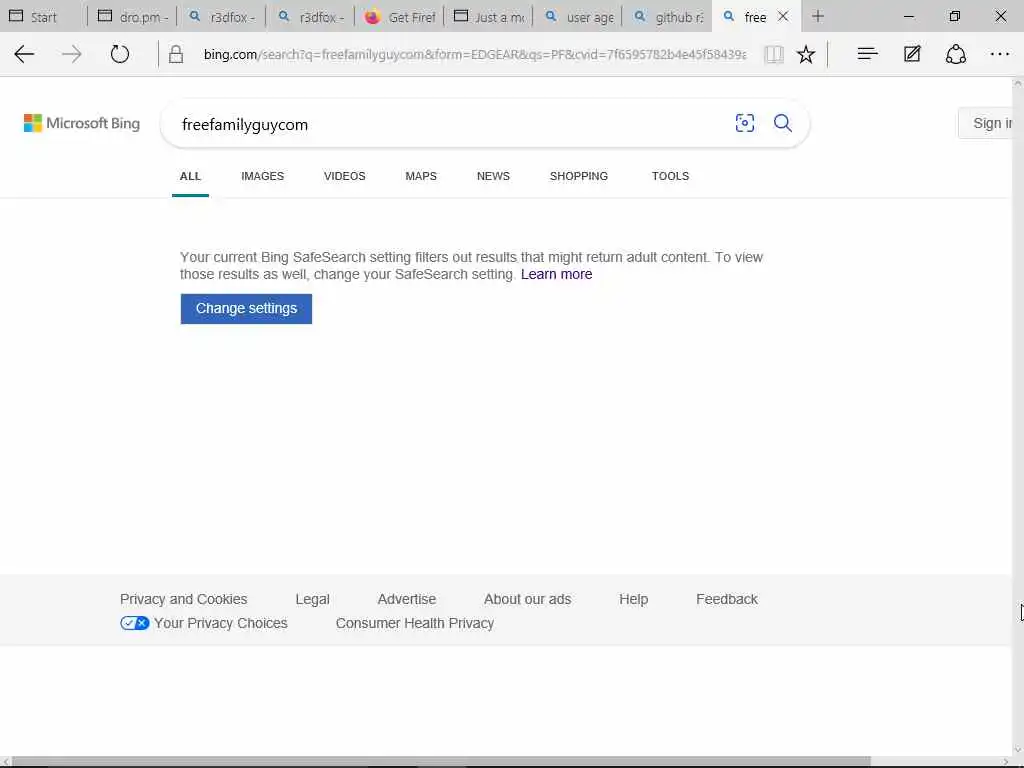Open Consumer Health Privacy link
1024x768 pixels.
(x=415, y=623)
